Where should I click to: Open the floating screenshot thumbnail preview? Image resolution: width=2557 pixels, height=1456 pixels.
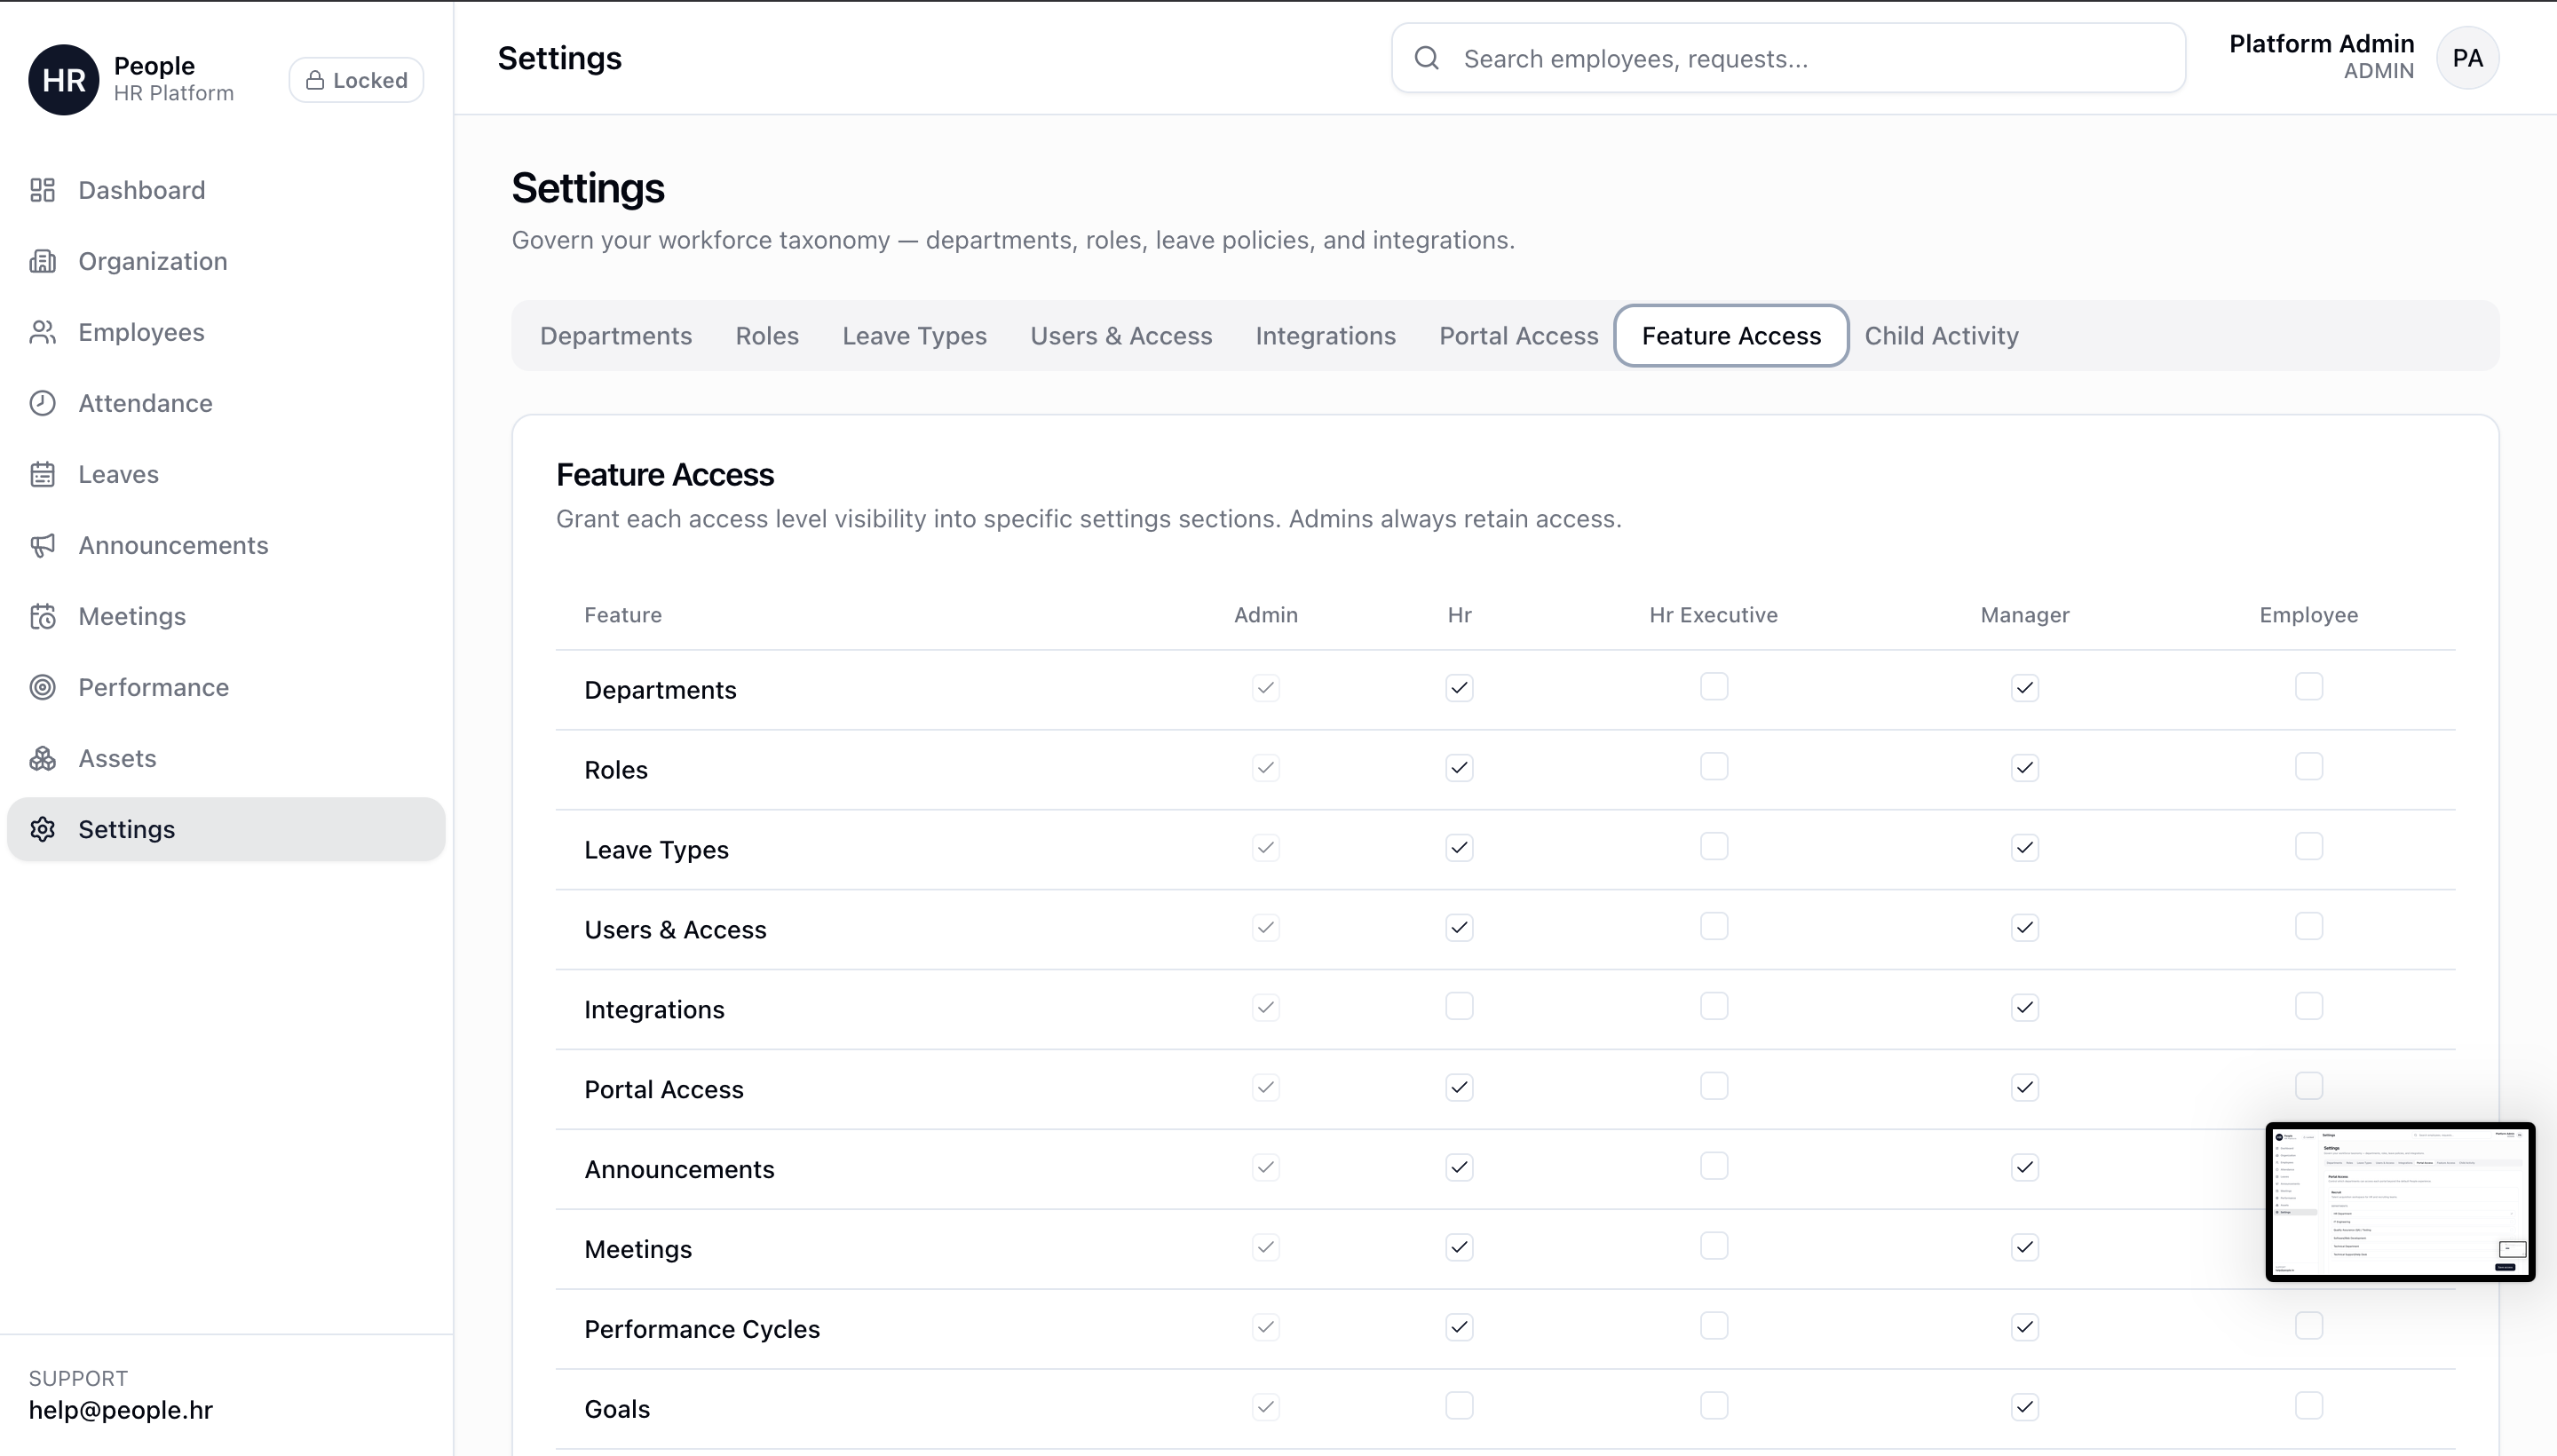click(x=2399, y=1202)
